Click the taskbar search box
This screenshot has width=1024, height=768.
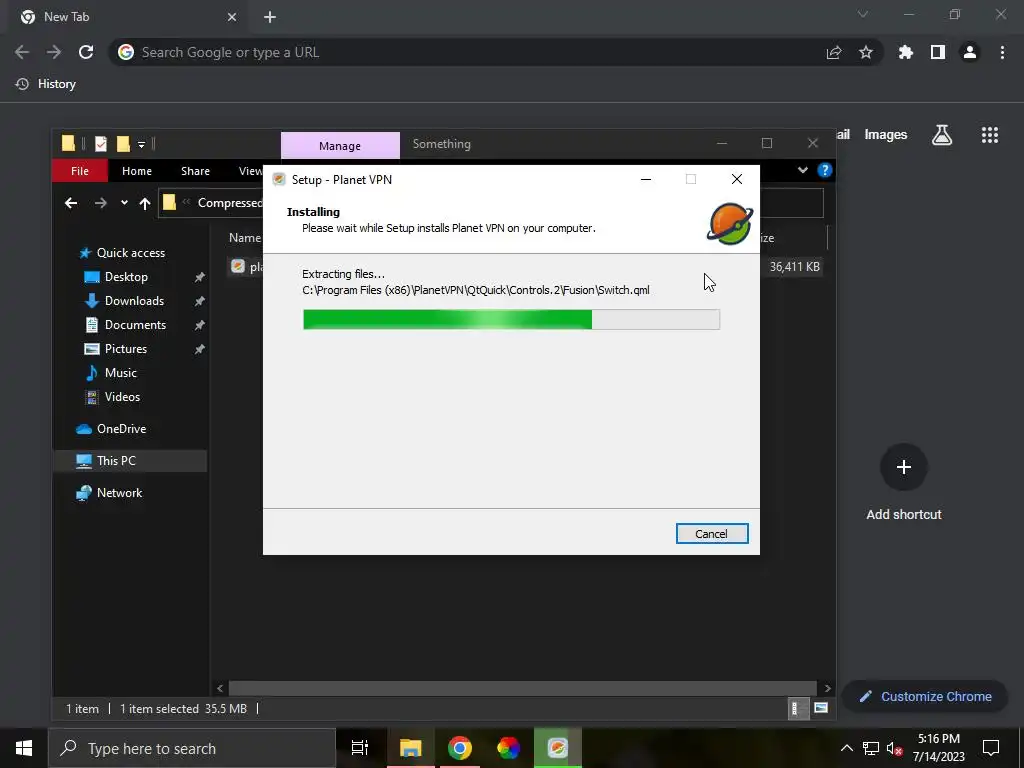192,748
